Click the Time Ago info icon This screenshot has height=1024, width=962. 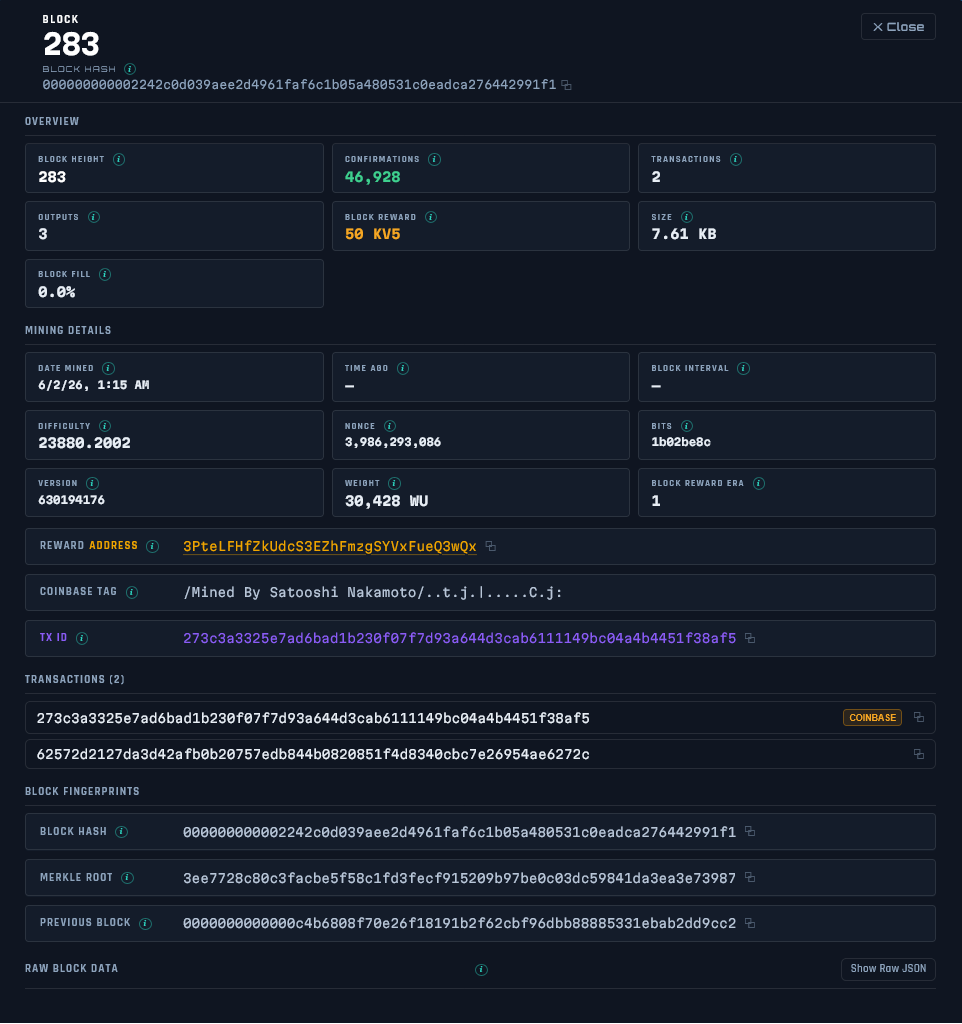[x=403, y=368]
